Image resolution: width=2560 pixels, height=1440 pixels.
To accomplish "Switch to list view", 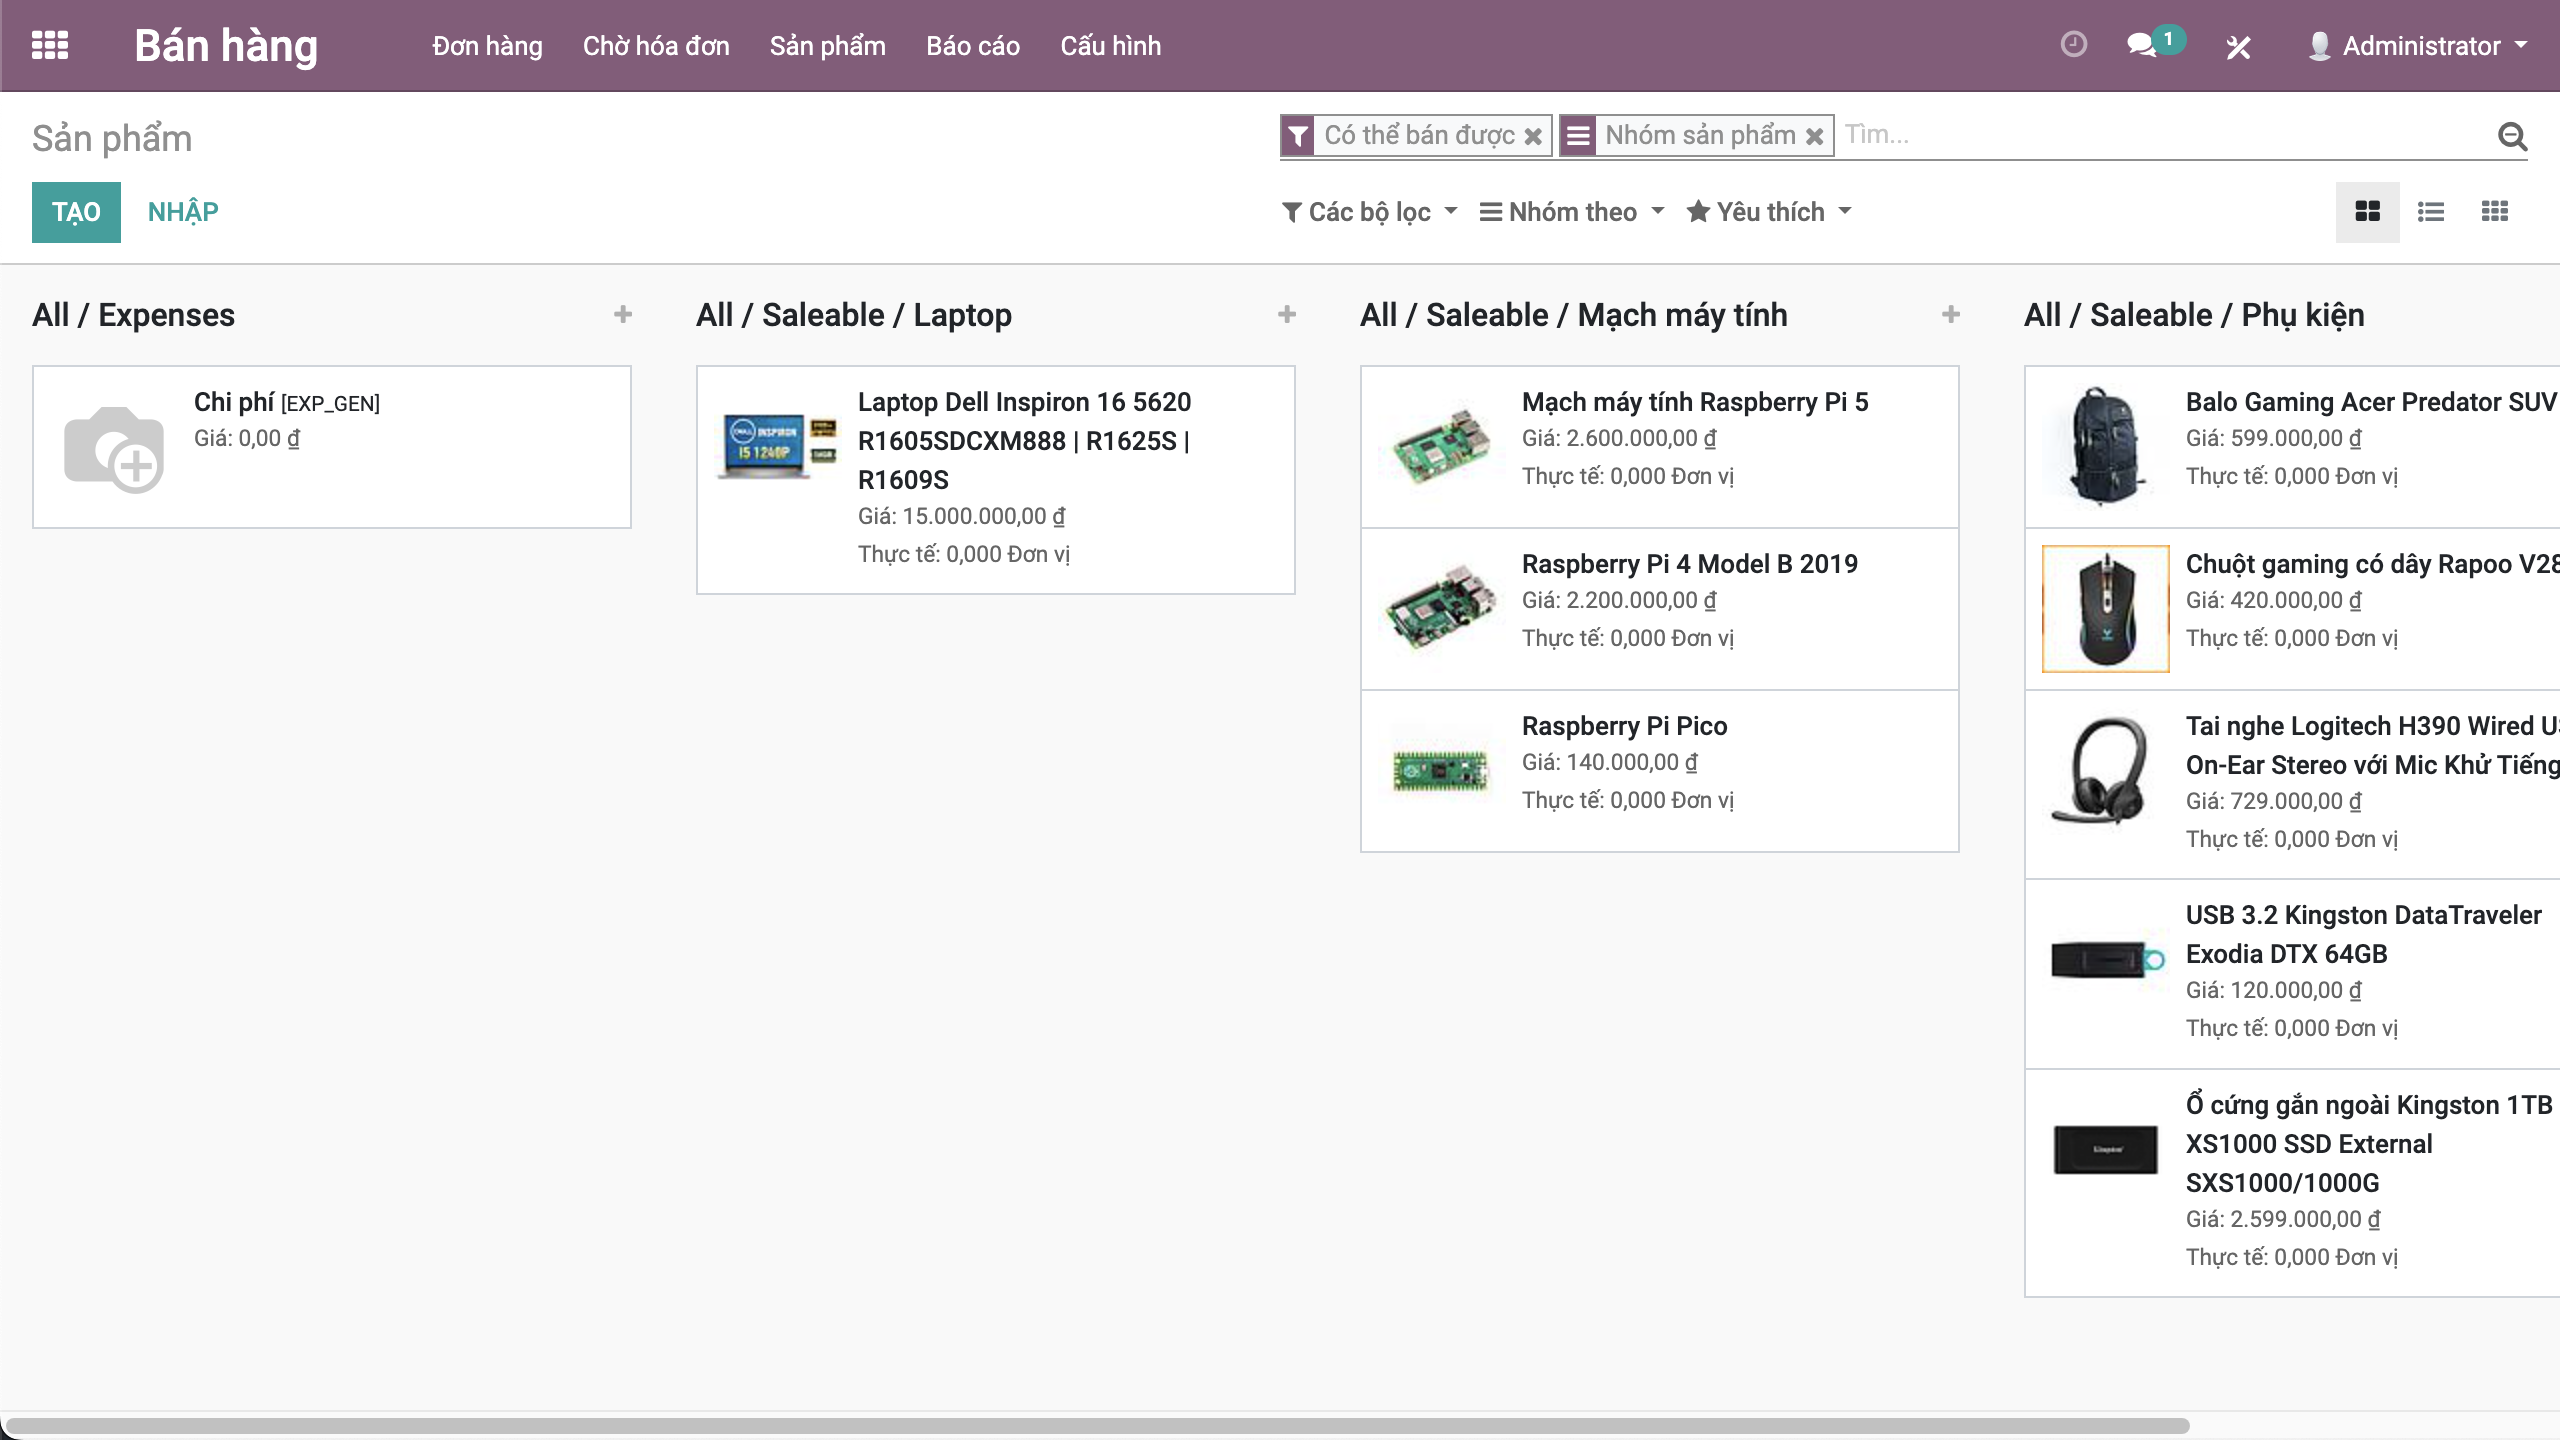I will pos(2431,212).
